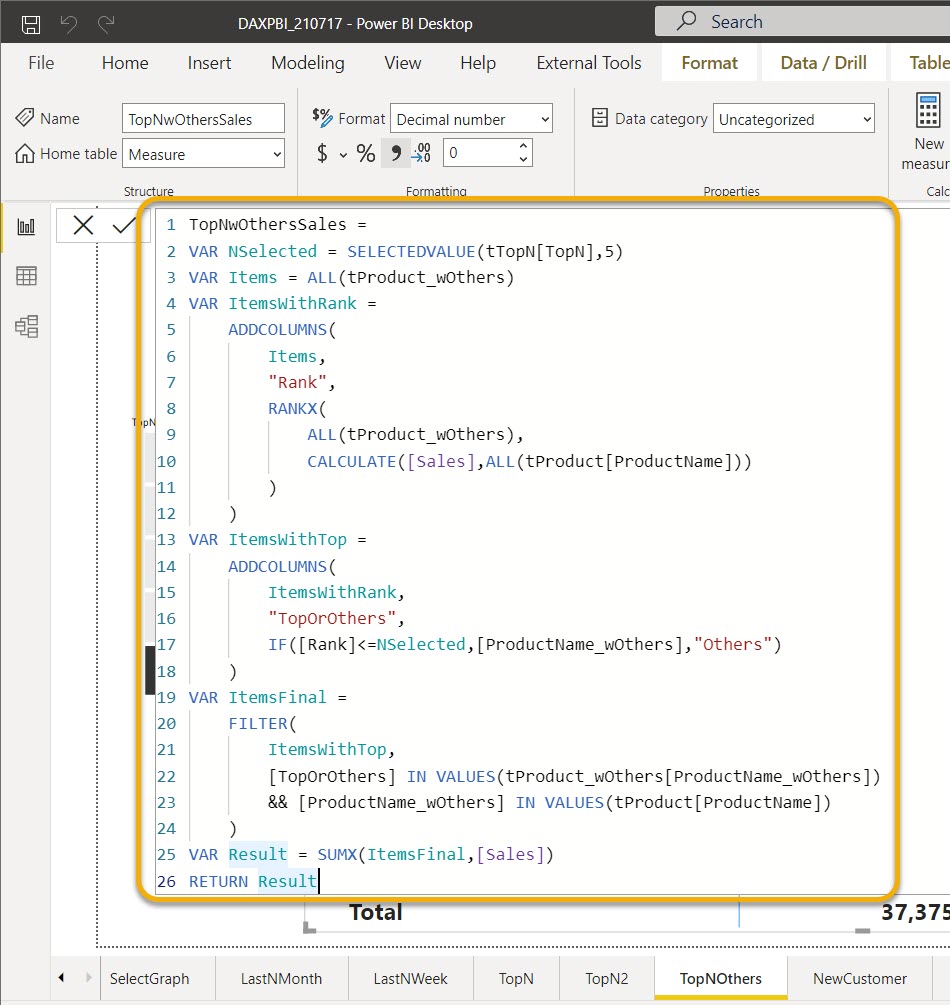Toggle thousands separator comma button
This screenshot has height=1005, width=950.
(x=396, y=153)
